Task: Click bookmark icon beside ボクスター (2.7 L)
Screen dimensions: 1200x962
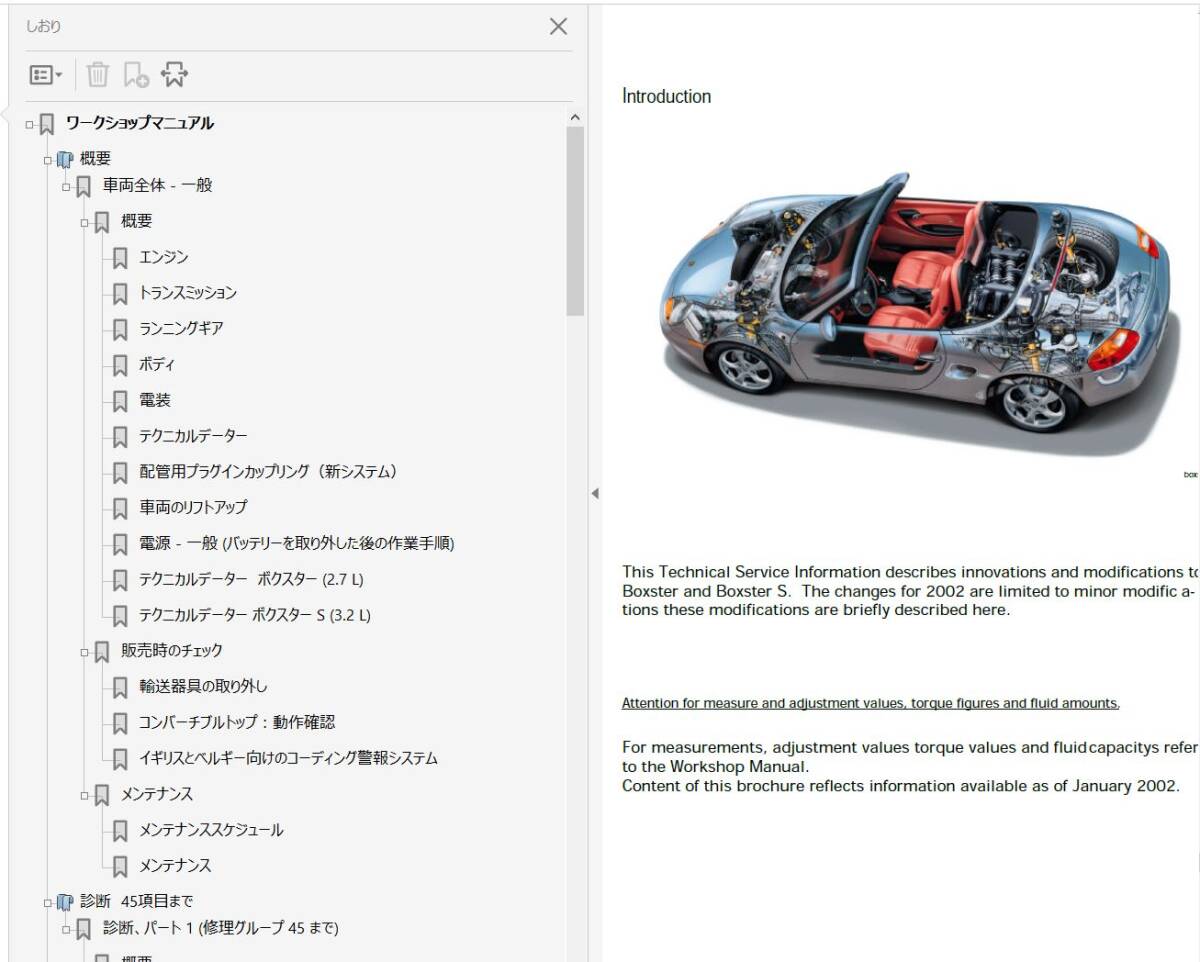Action: coord(120,580)
